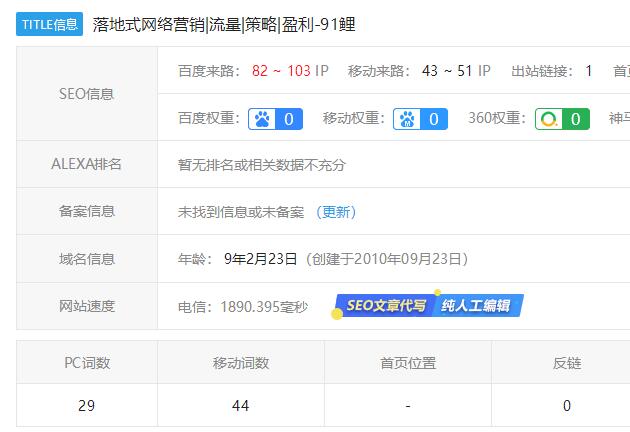Image resolution: width=630 pixels, height=432 pixels.
Task: Click the 域名信息 row label
Action: click(x=87, y=259)
